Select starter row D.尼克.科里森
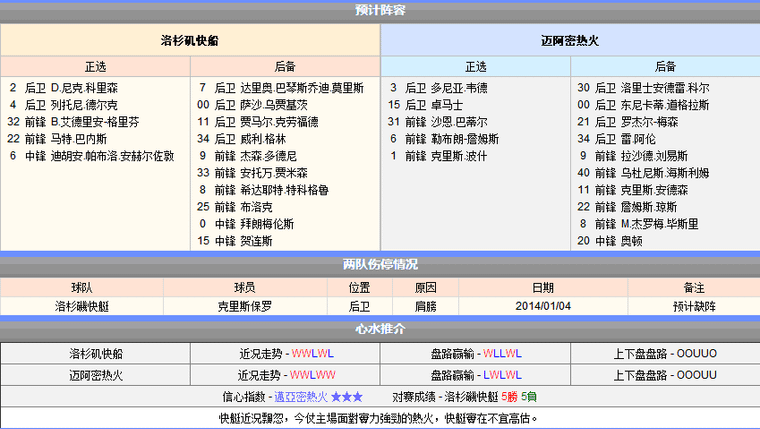 (63, 88)
